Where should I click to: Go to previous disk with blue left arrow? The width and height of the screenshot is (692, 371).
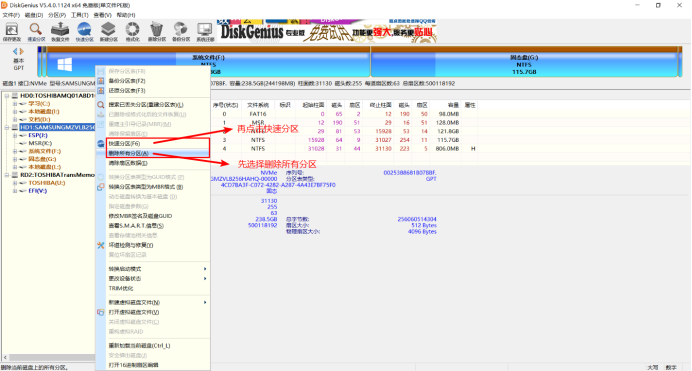[x=15, y=51]
